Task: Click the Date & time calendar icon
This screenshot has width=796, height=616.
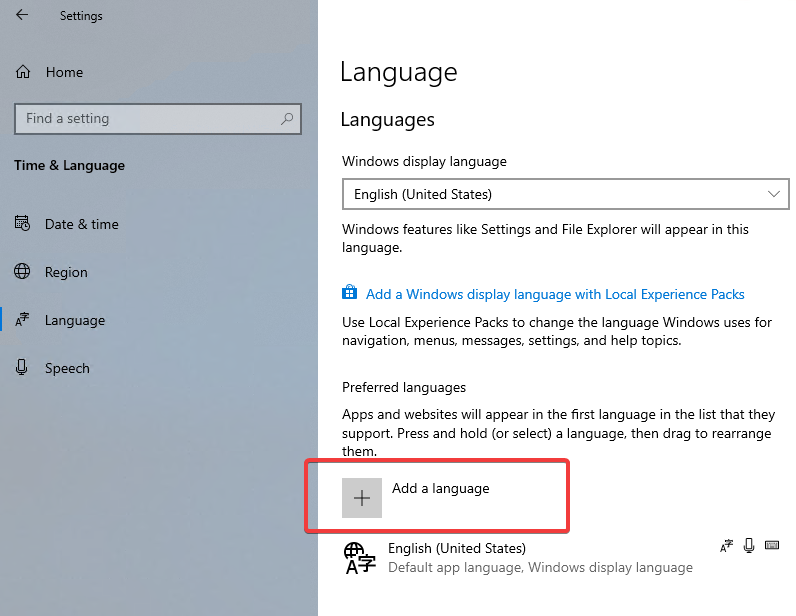Action: tap(22, 223)
